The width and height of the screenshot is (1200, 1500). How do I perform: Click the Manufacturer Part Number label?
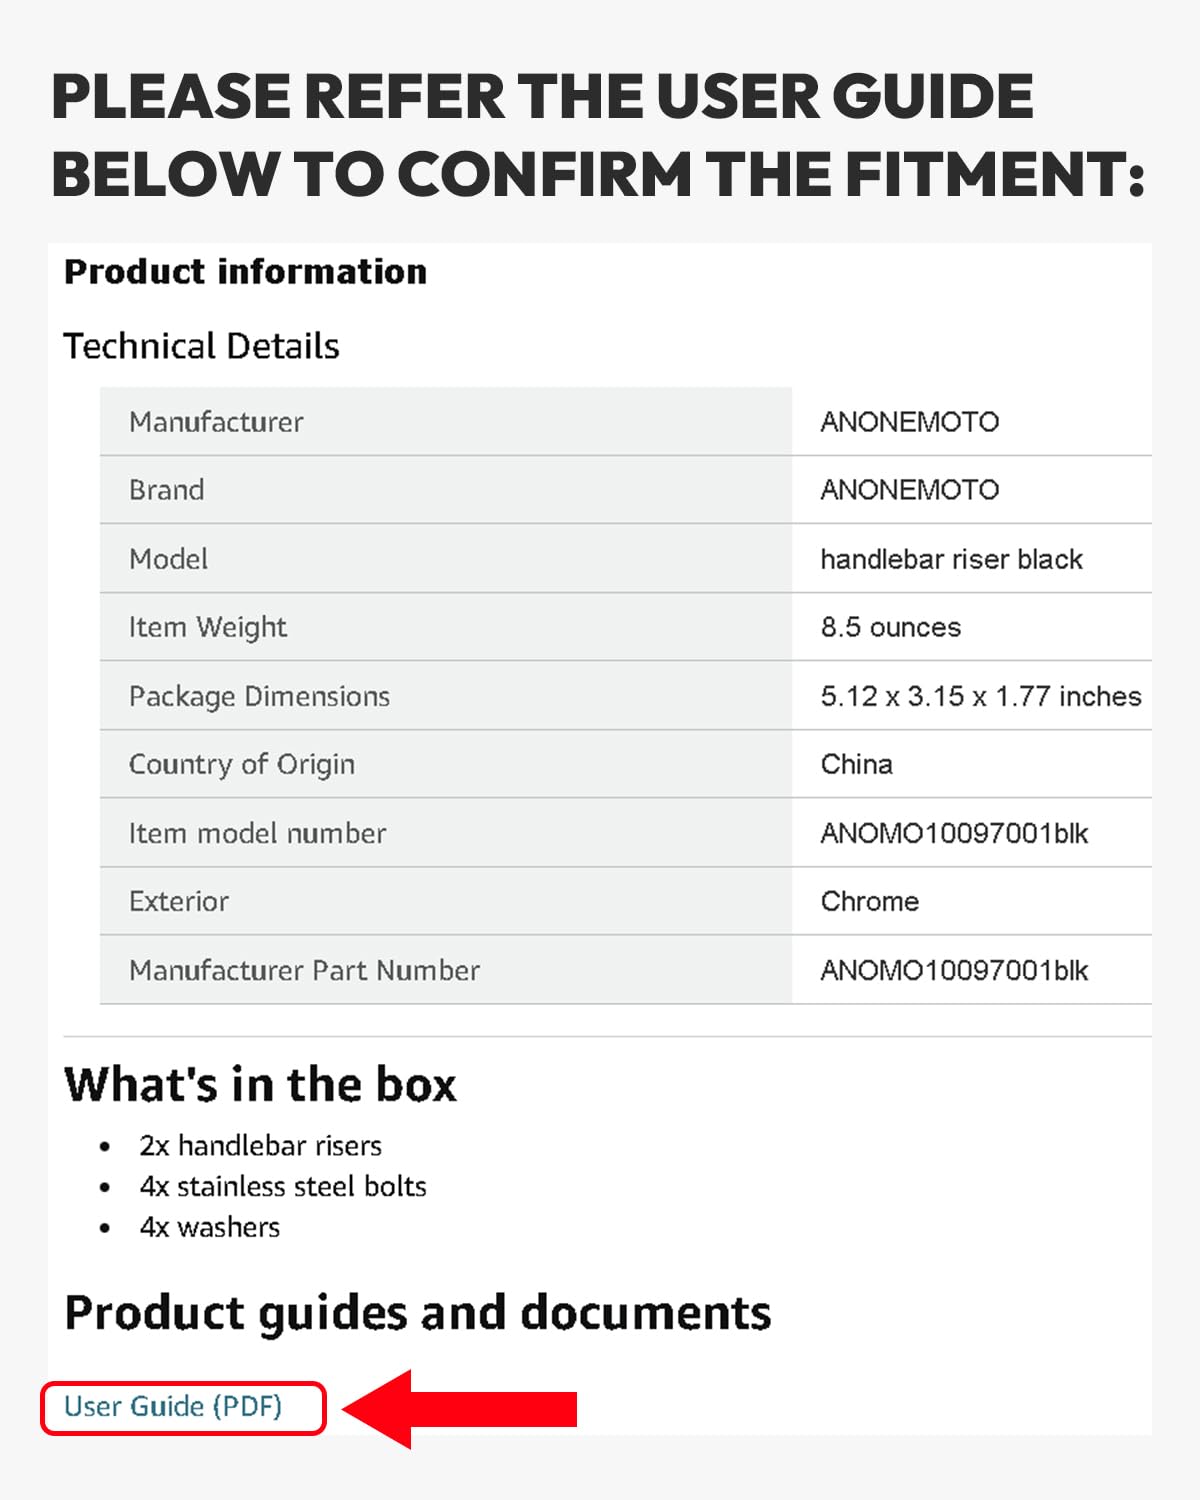tap(304, 970)
